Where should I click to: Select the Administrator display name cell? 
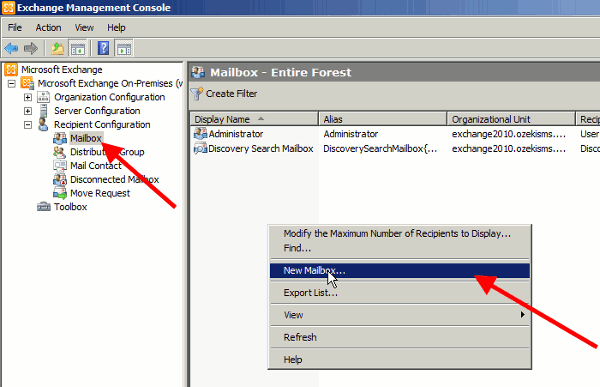(x=236, y=134)
